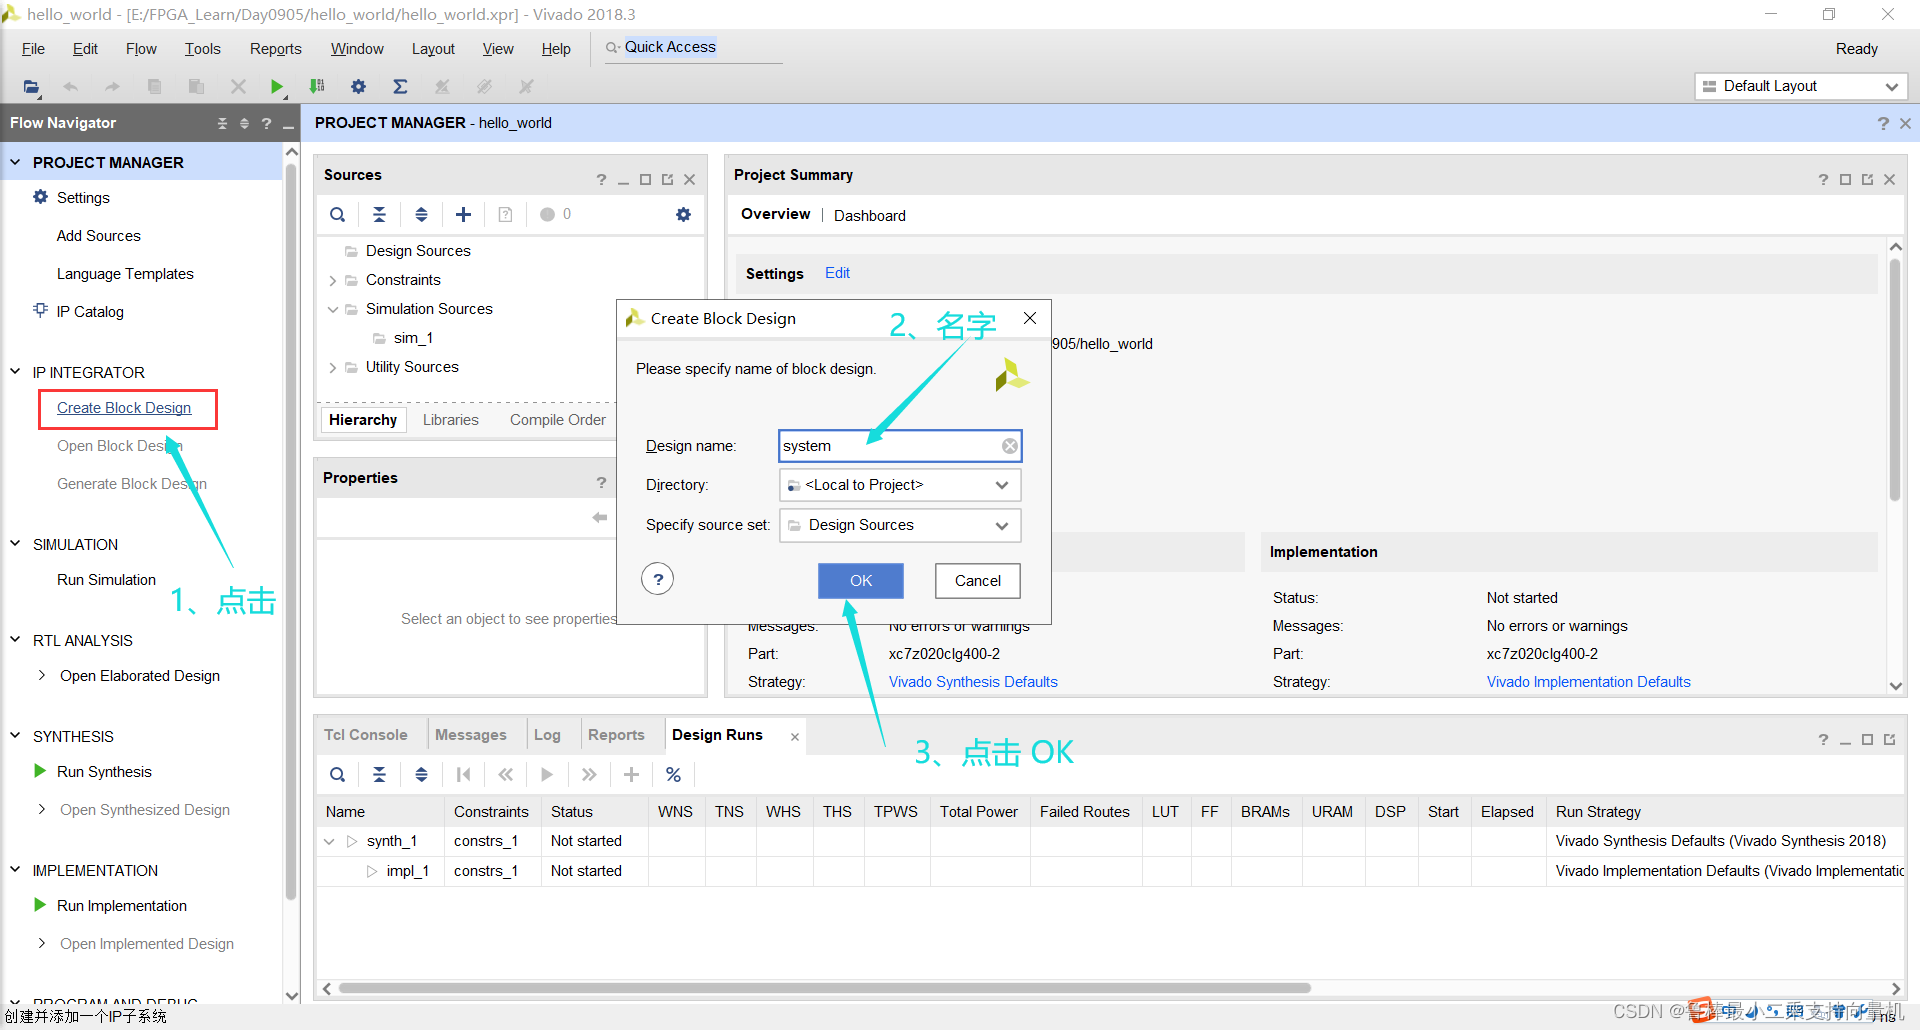The height and width of the screenshot is (1030, 1920).
Task: Open help in Create Block Design dialog
Action: pos(658,579)
